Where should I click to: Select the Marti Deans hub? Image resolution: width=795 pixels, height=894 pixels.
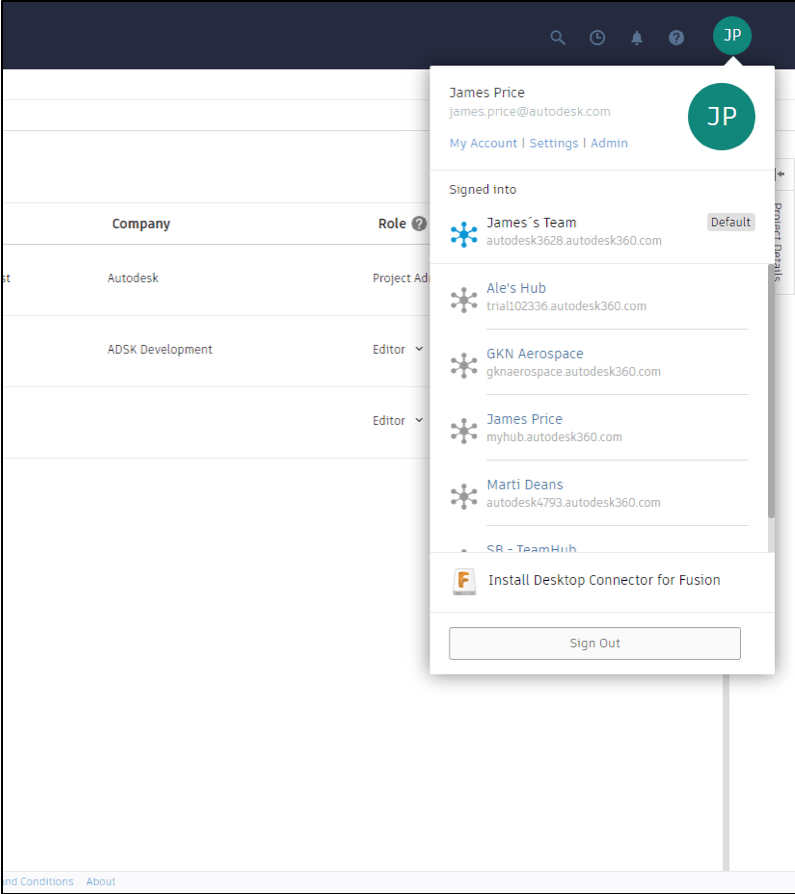pos(524,485)
